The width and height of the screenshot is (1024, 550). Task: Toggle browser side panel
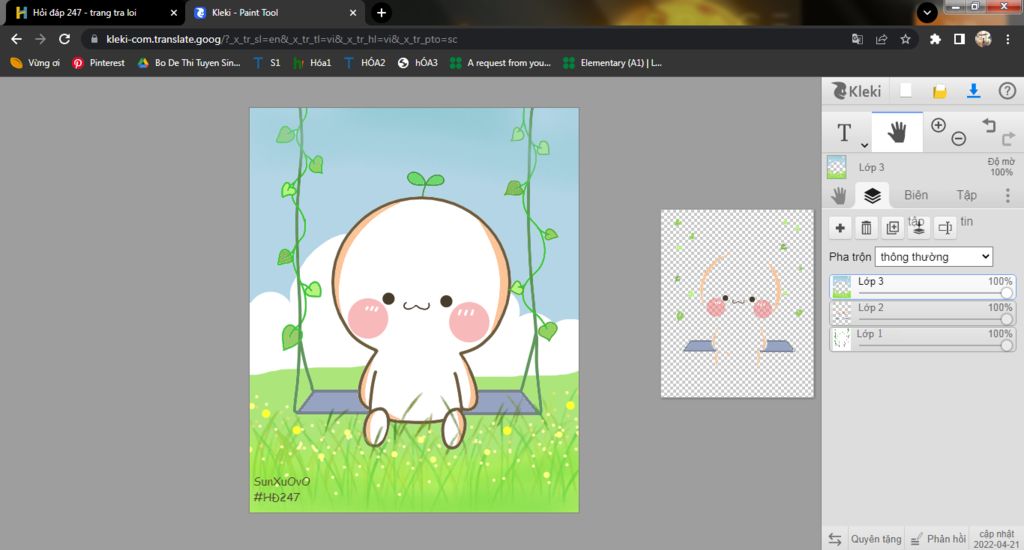point(959,39)
